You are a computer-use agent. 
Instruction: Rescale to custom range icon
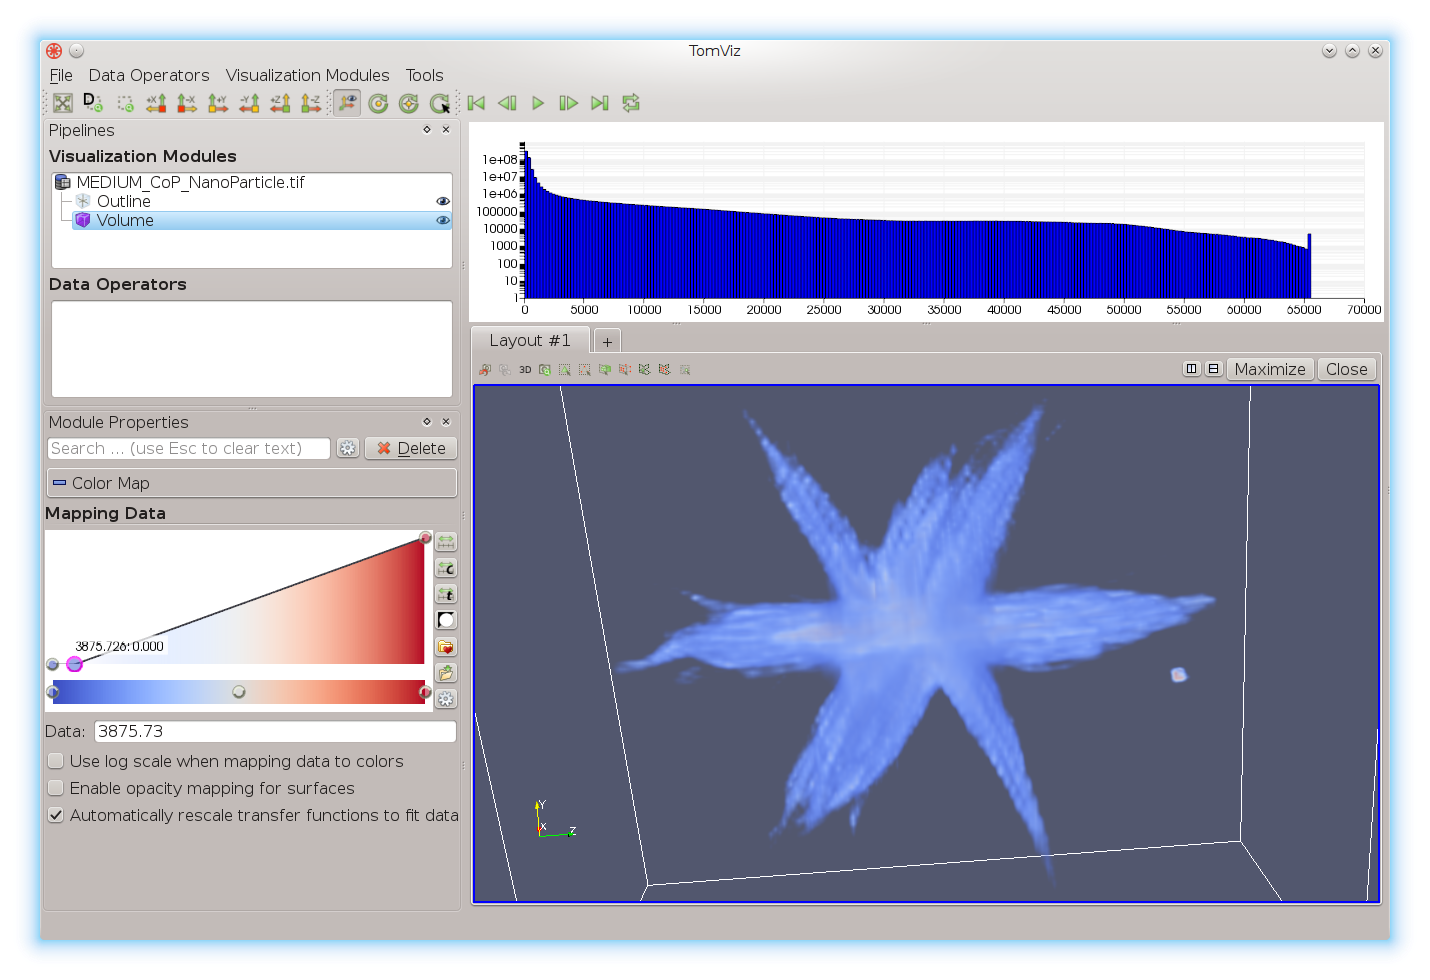[446, 568]
